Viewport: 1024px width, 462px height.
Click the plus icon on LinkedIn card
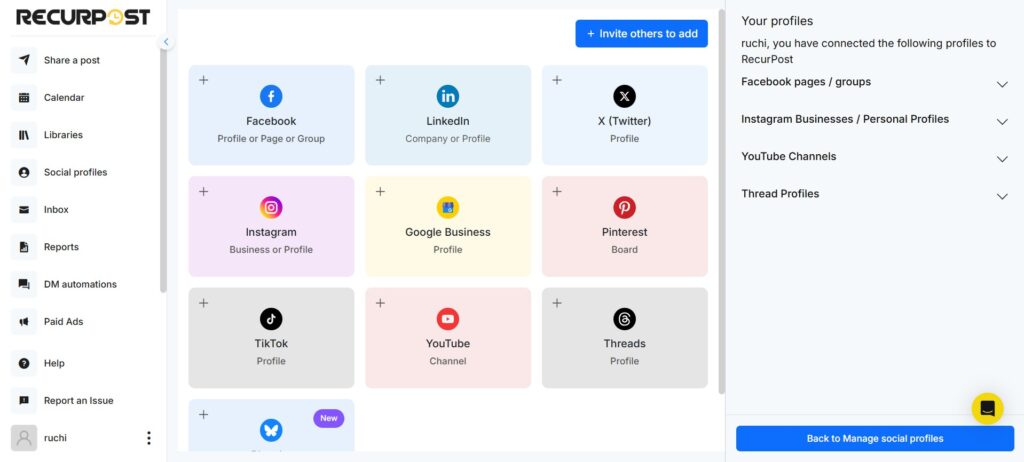[x=380, y=80]
